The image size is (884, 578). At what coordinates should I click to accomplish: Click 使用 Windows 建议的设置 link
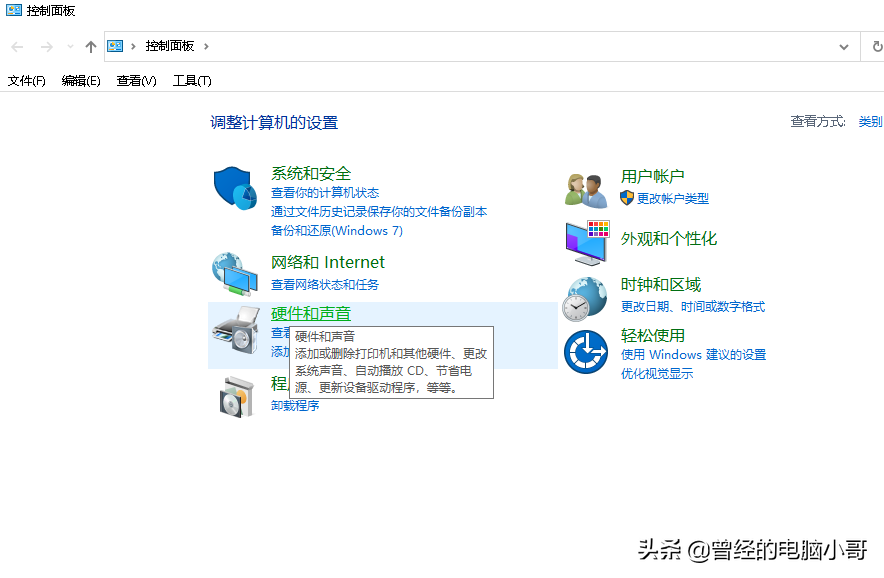click(x=693, y=355)
